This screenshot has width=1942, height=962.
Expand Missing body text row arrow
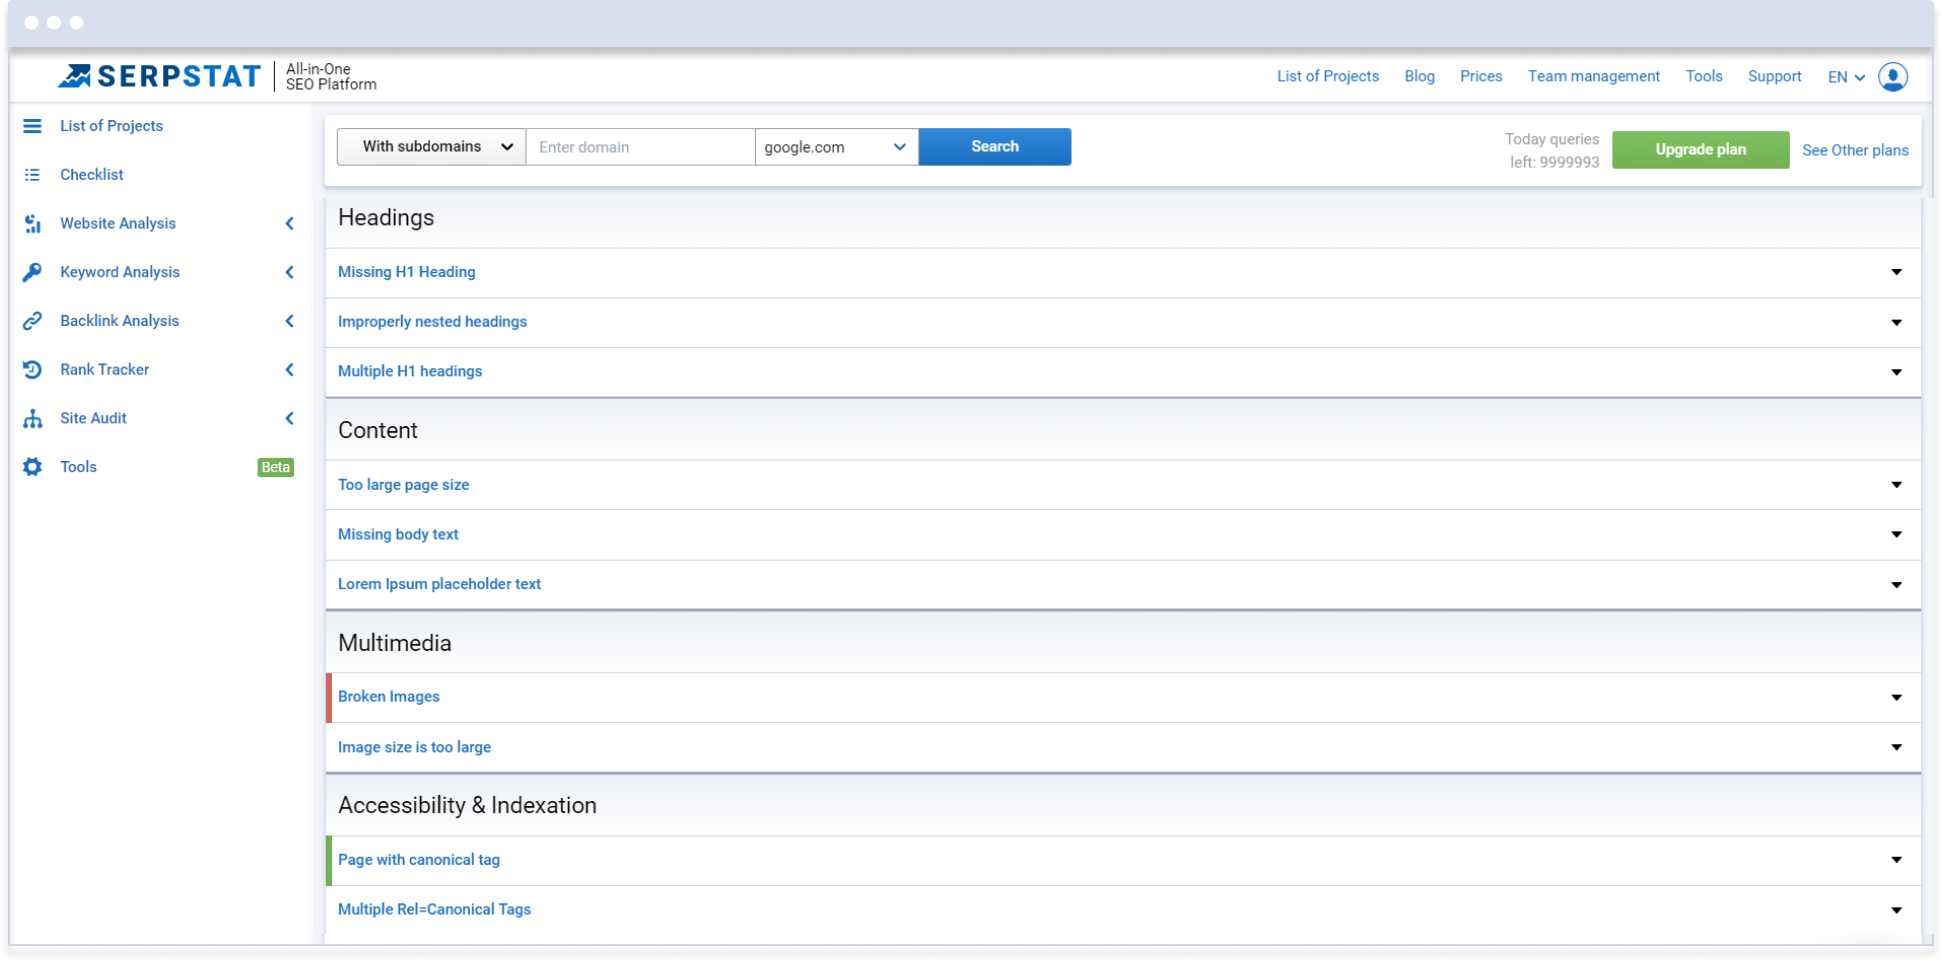coord(1896,535)
